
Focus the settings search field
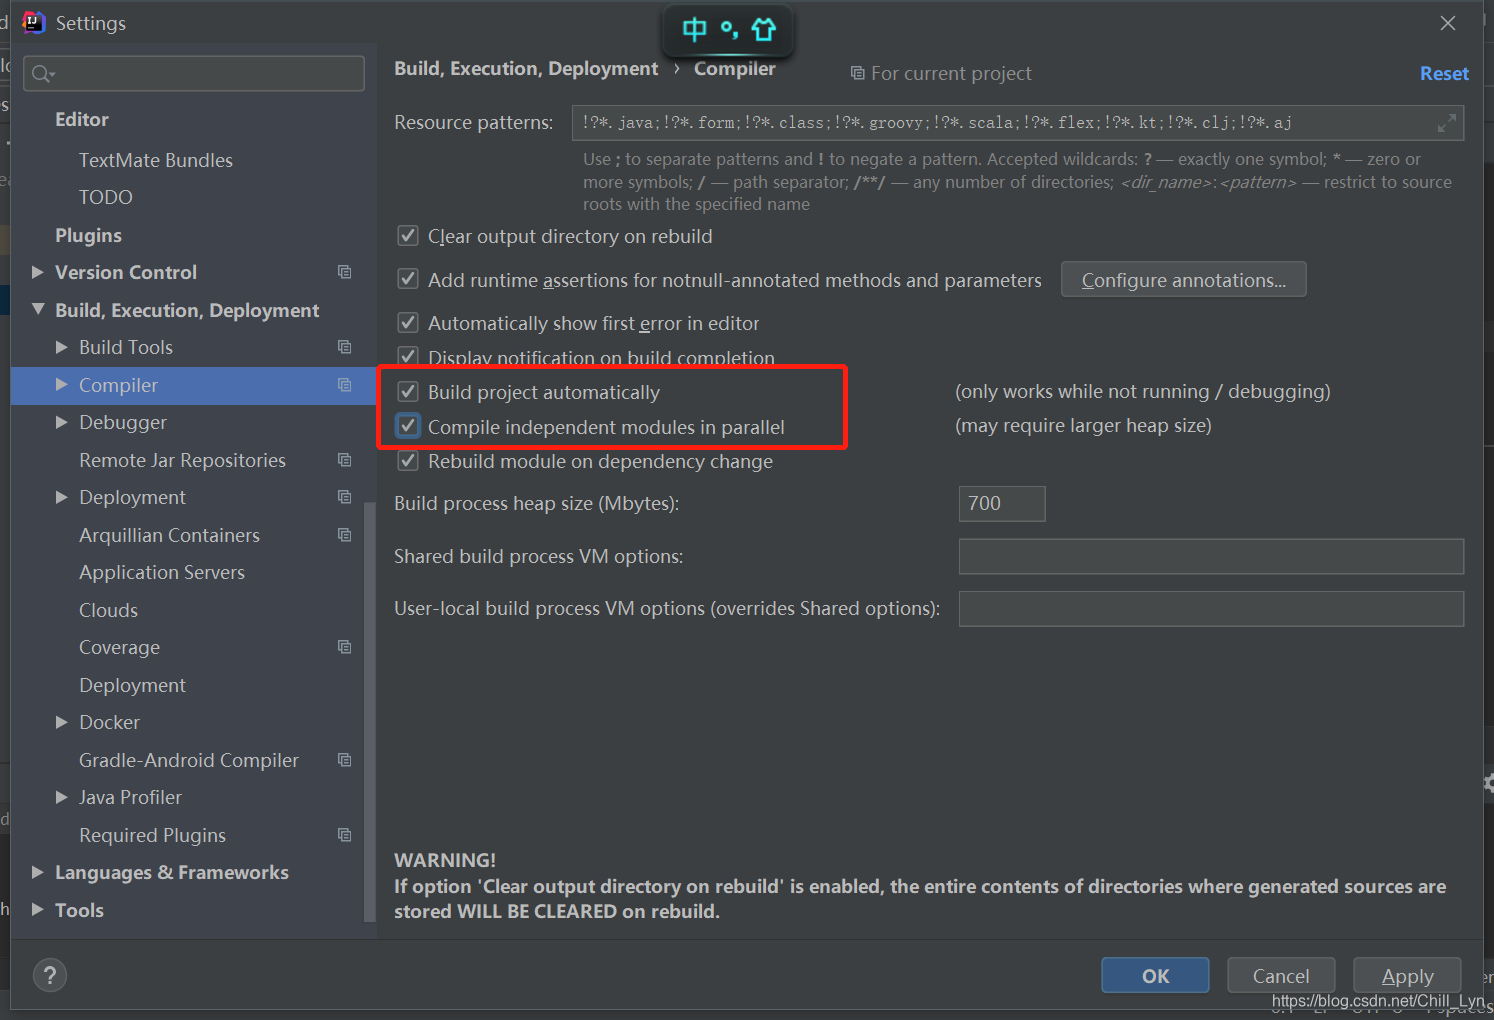(194, 73)
